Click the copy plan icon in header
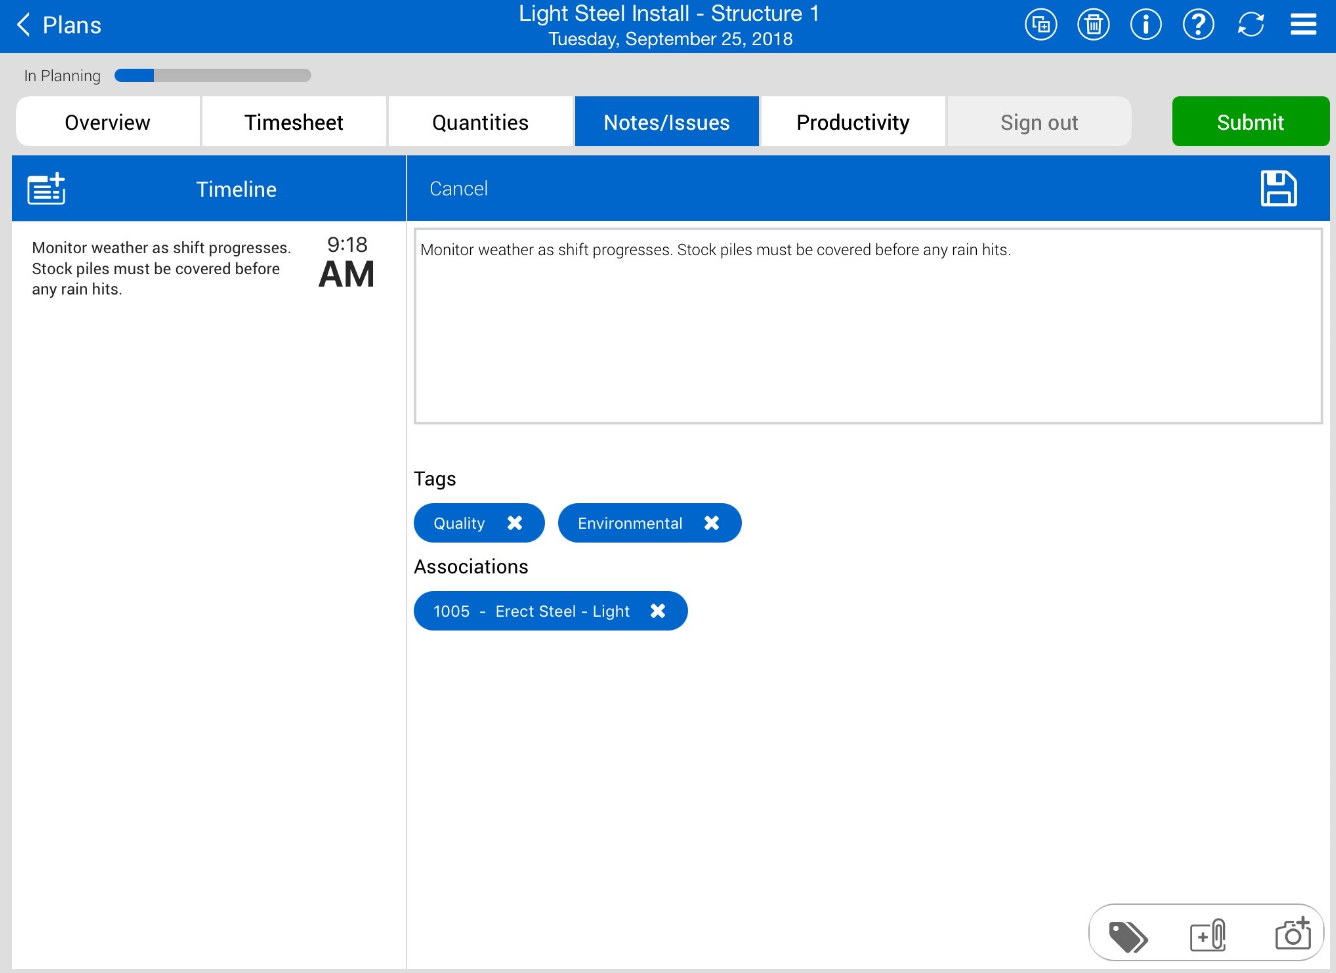The width and height of the screenshot is (1336, 973). [1041, 25]
